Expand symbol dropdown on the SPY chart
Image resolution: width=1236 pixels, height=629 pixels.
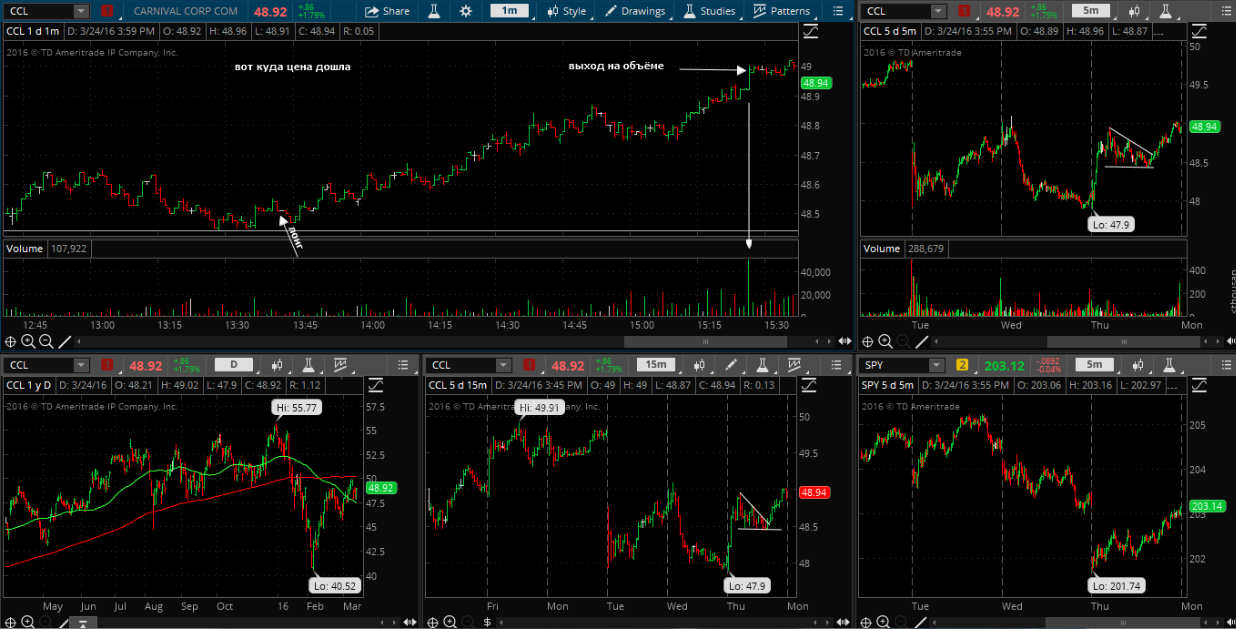pyautogui.click(x=937, y=365)
